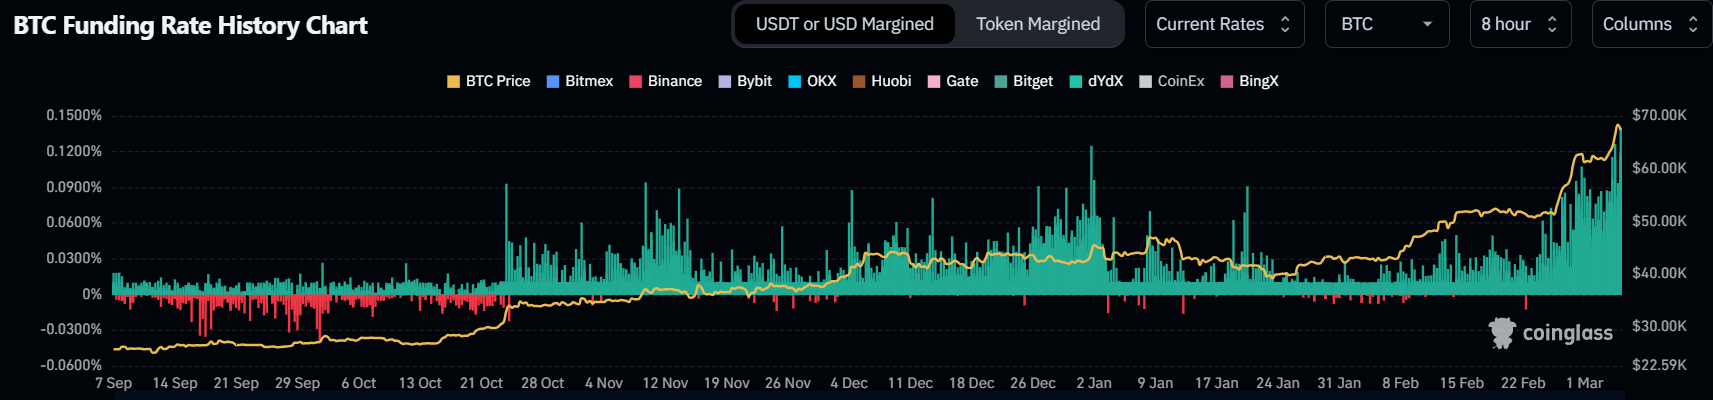The height and width of the screenshot is (400, 1713).
Task: Click the 22 Feb date label
Action: point(1523,383)
